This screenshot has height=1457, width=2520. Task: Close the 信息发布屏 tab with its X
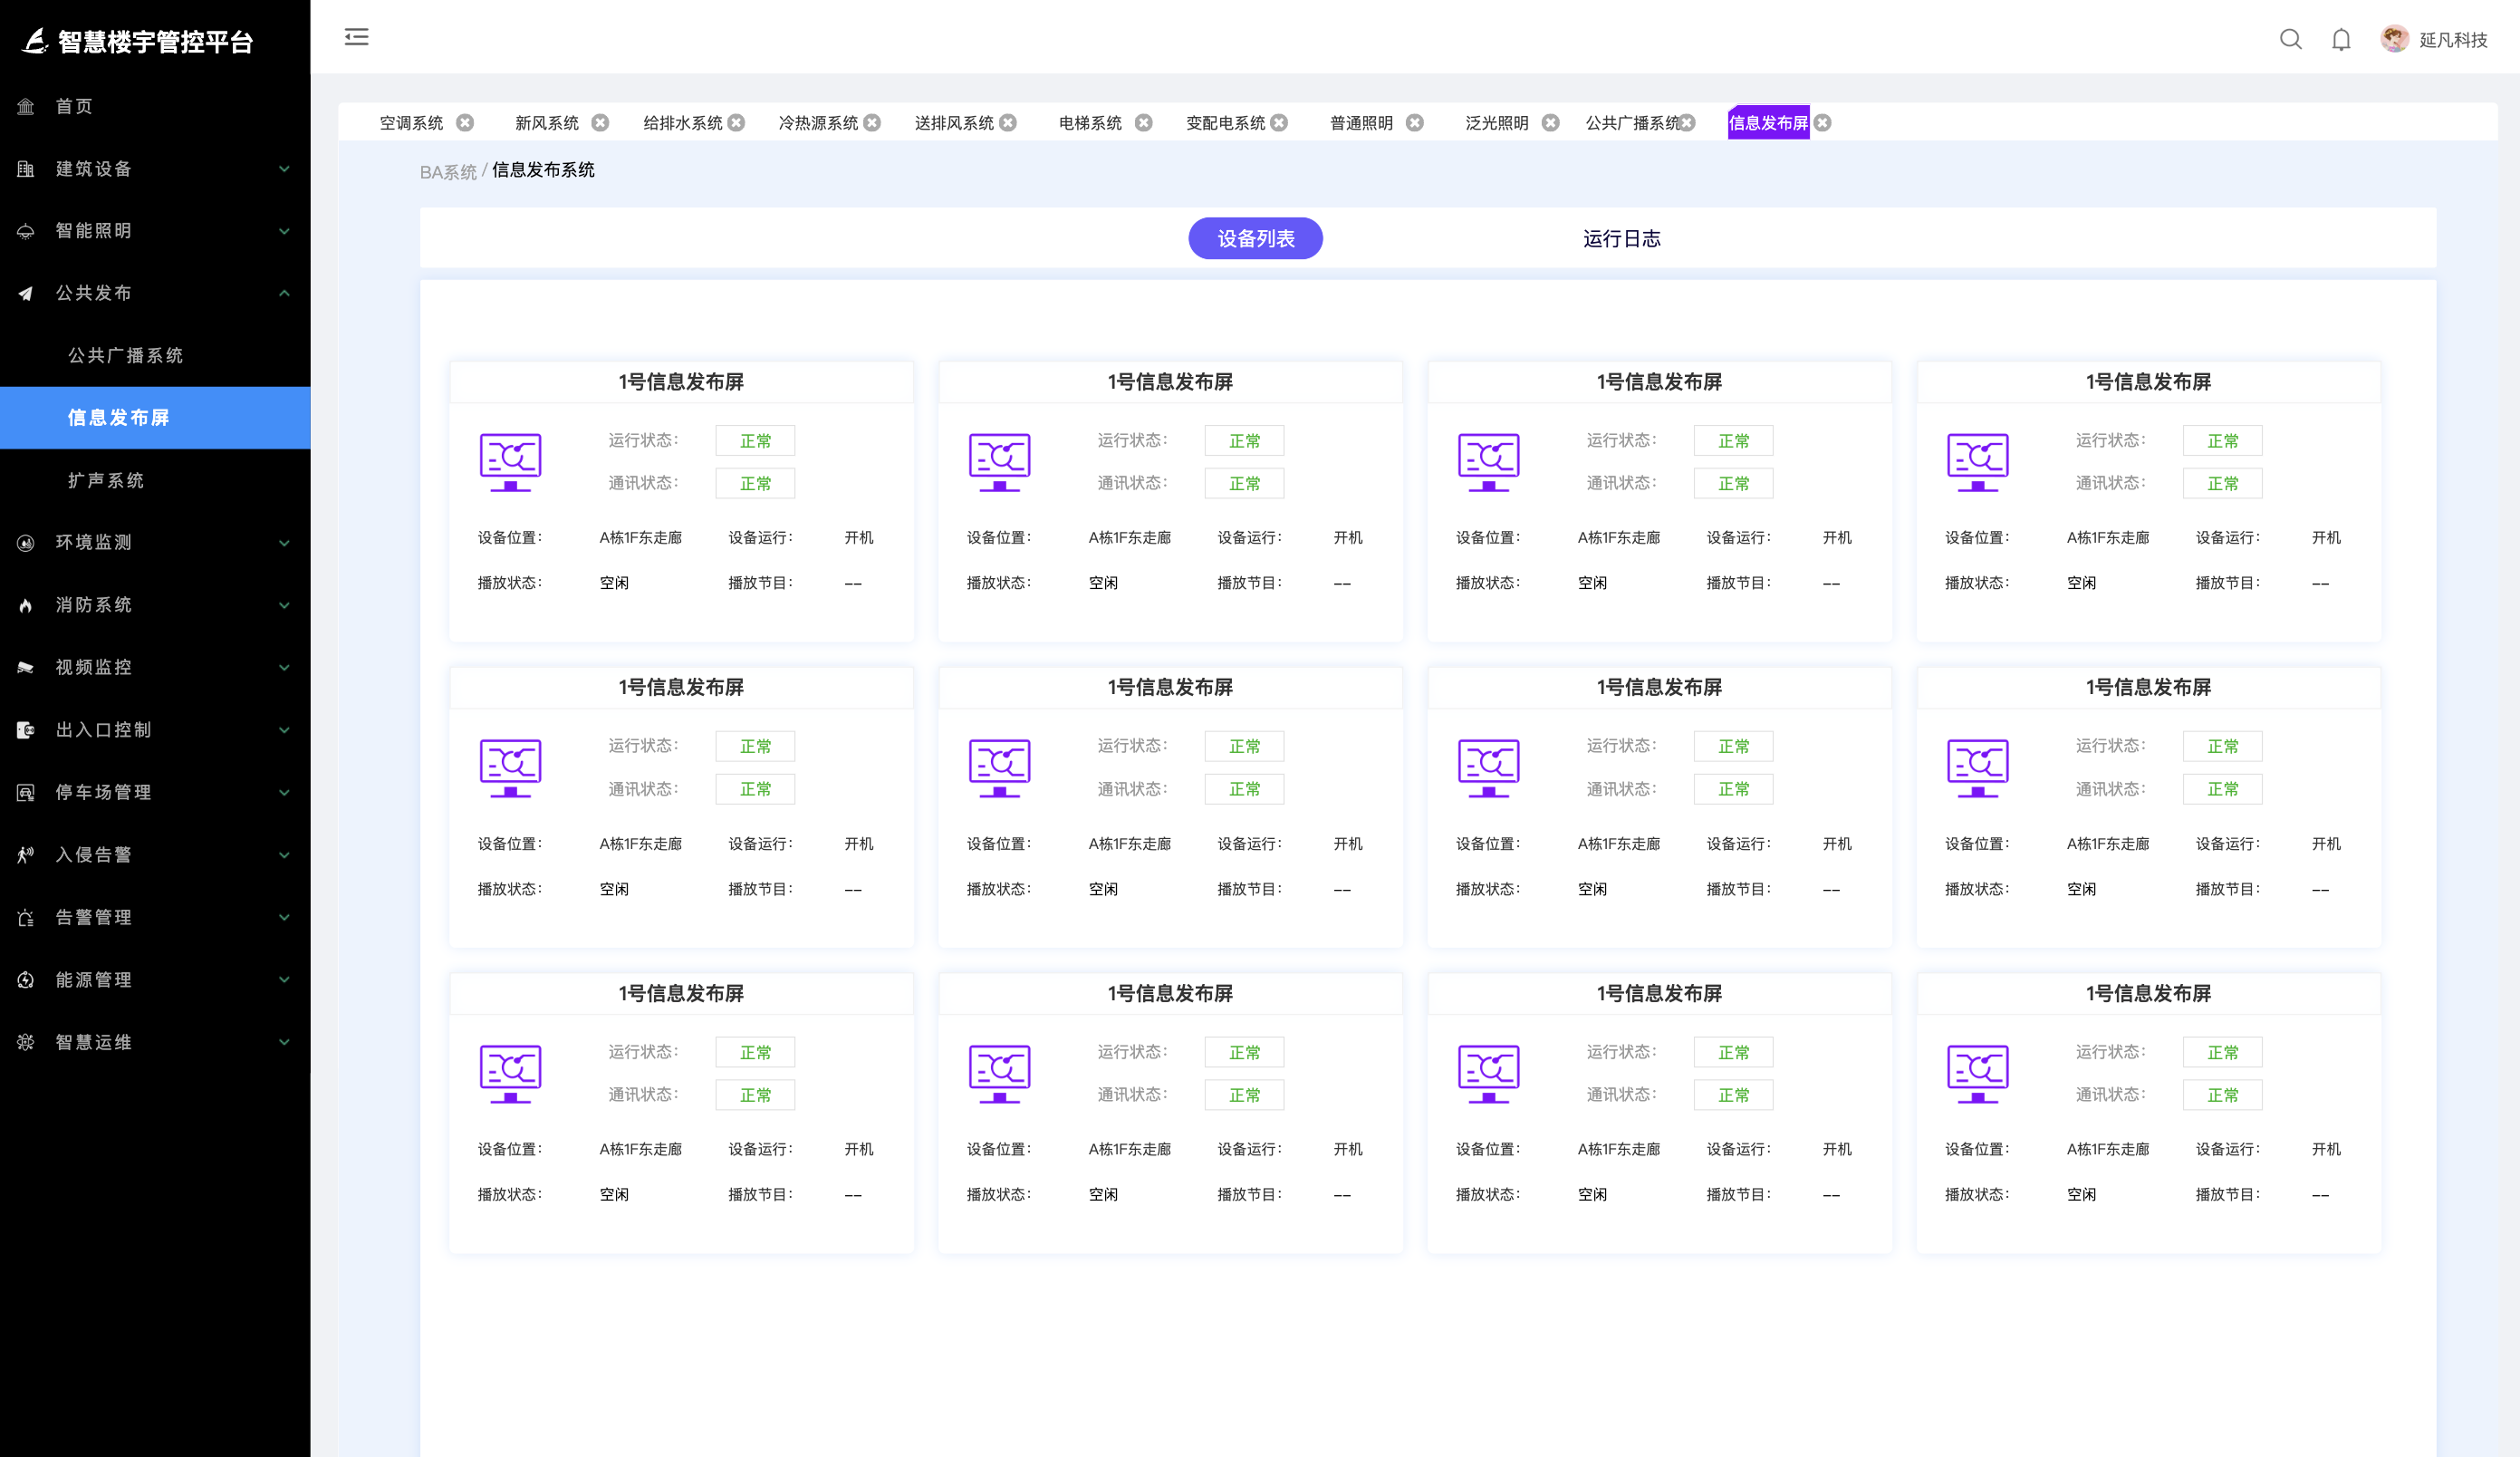pos(1823,123)
